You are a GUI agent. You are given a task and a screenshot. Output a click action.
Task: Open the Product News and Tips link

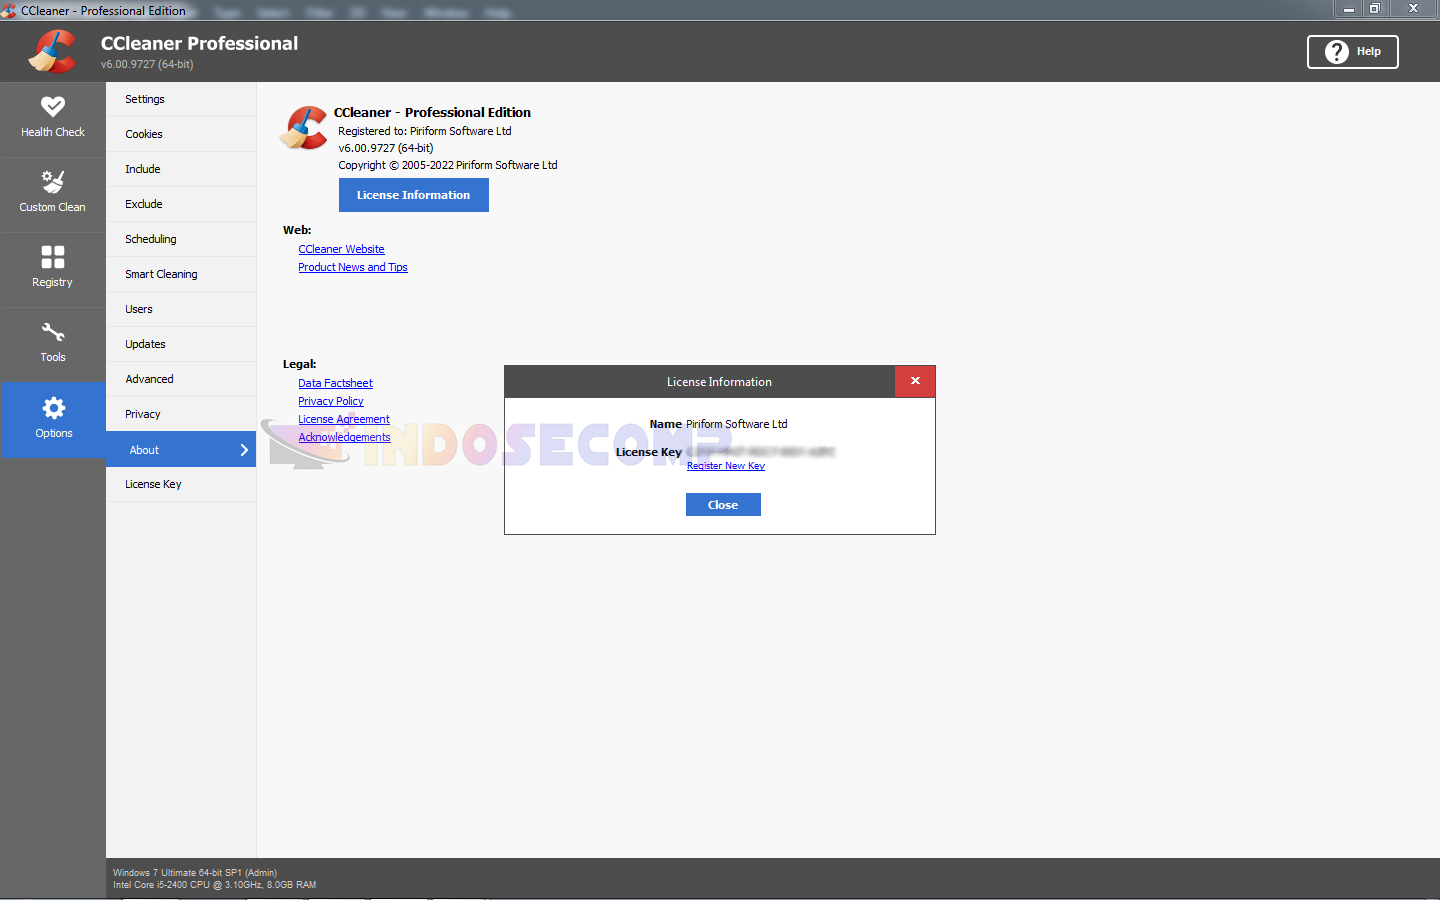click(x=353, y=267)
